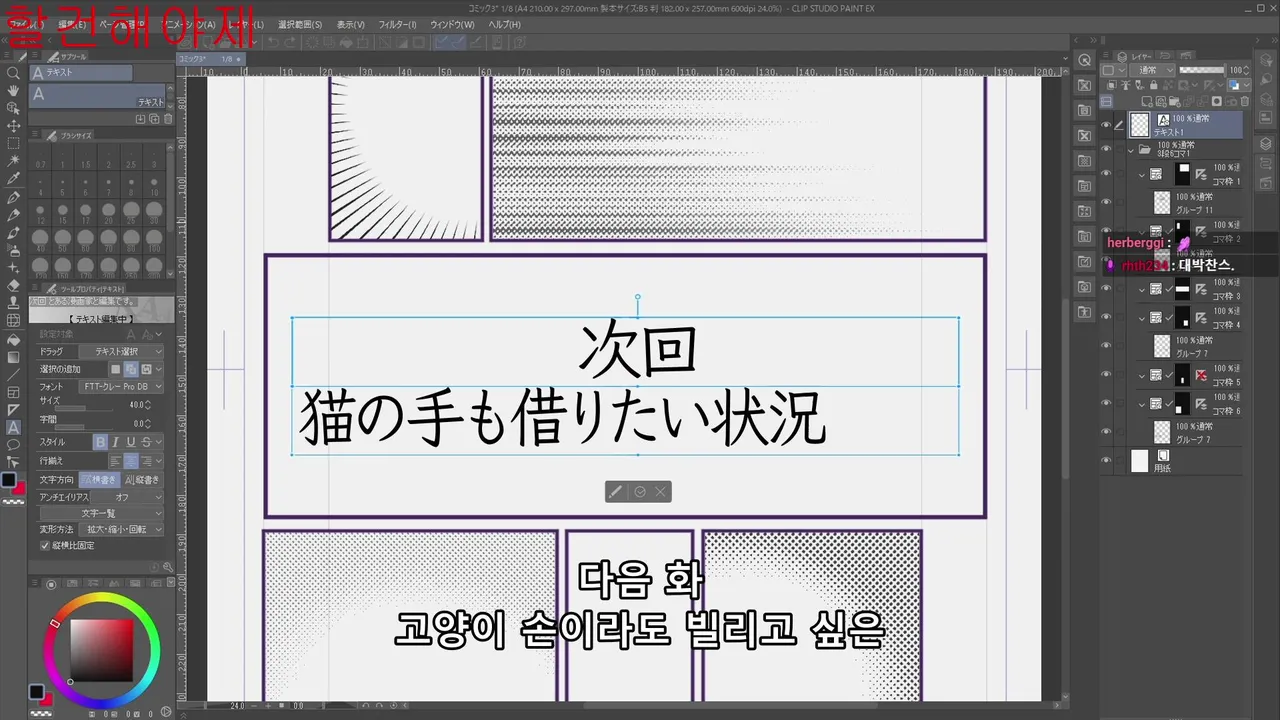Toggle the 縦横比固定 checkbox
The width and height of the screenshot is (1280, 720).
tap(44, 546)
